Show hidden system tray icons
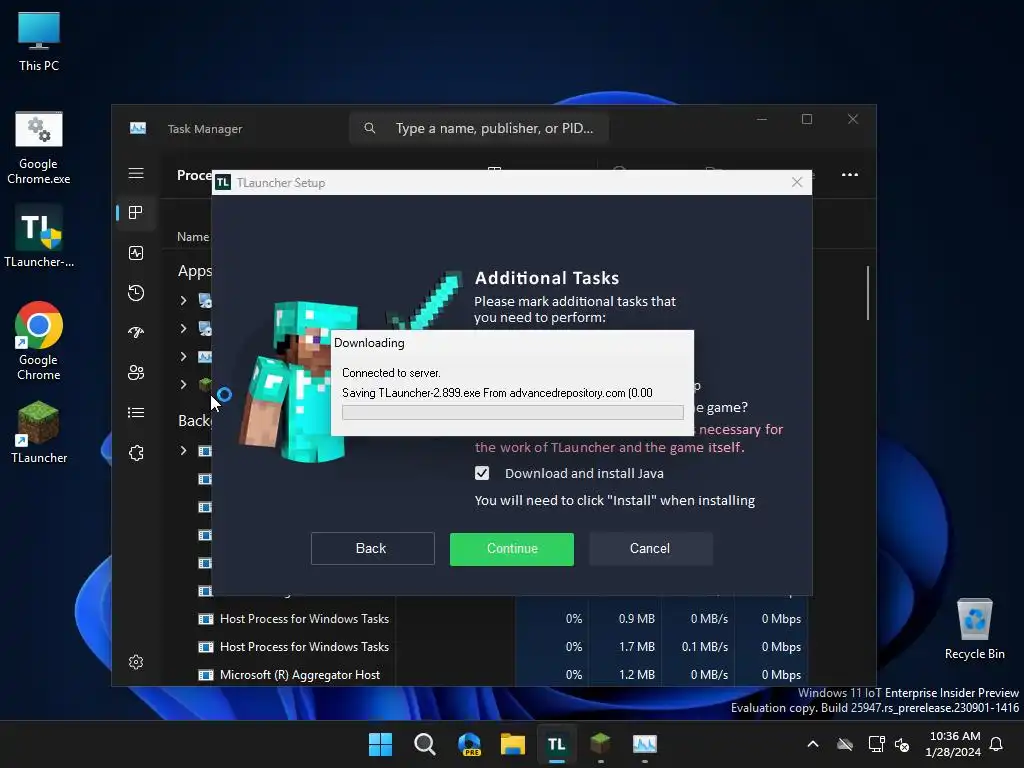This screenshot has height=768, width=1024. [813, 744]
